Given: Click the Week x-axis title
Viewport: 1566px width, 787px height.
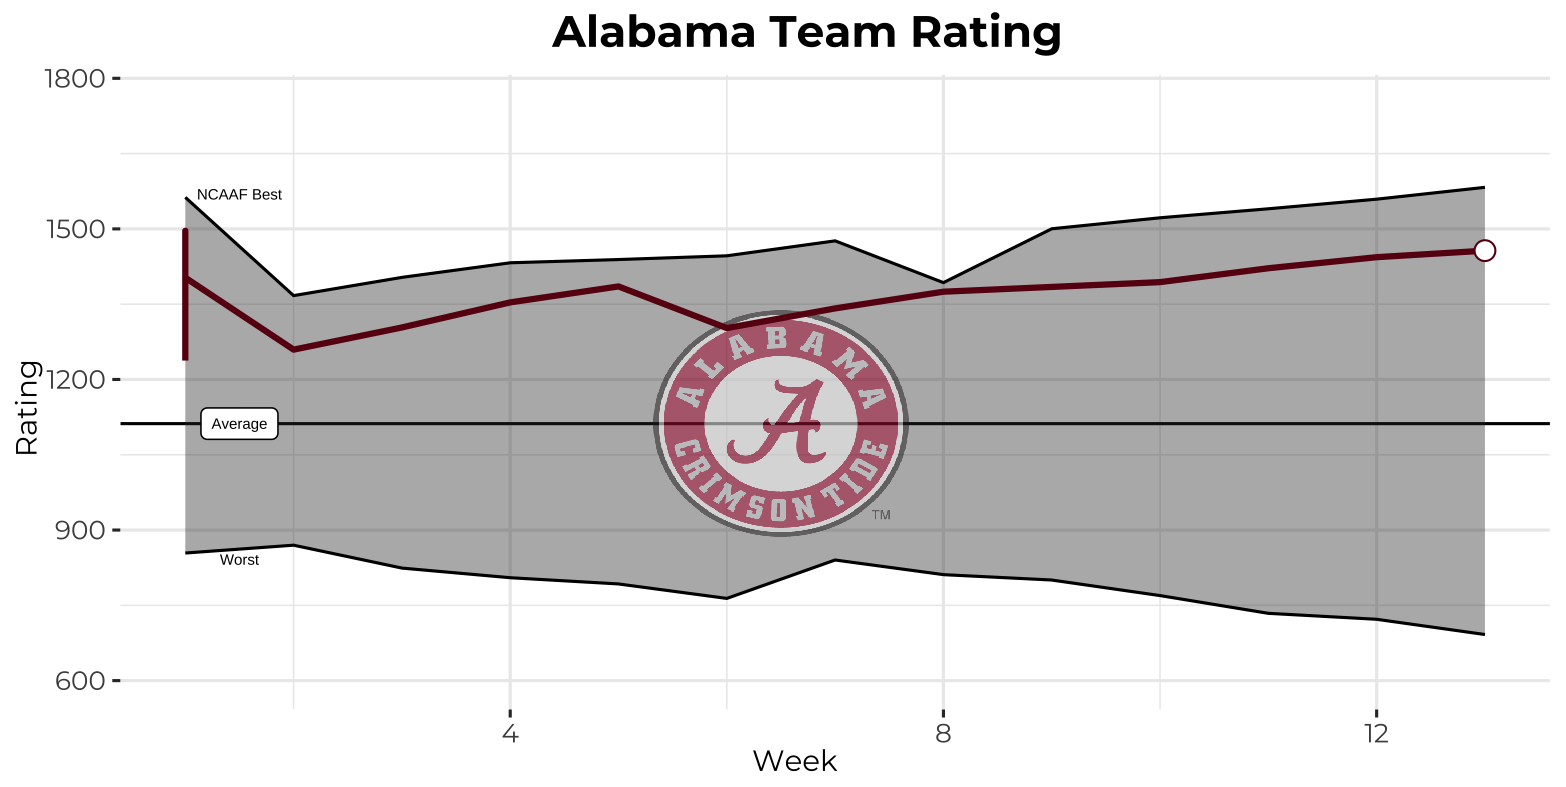Looking at the screenshot, I should 794,762.
